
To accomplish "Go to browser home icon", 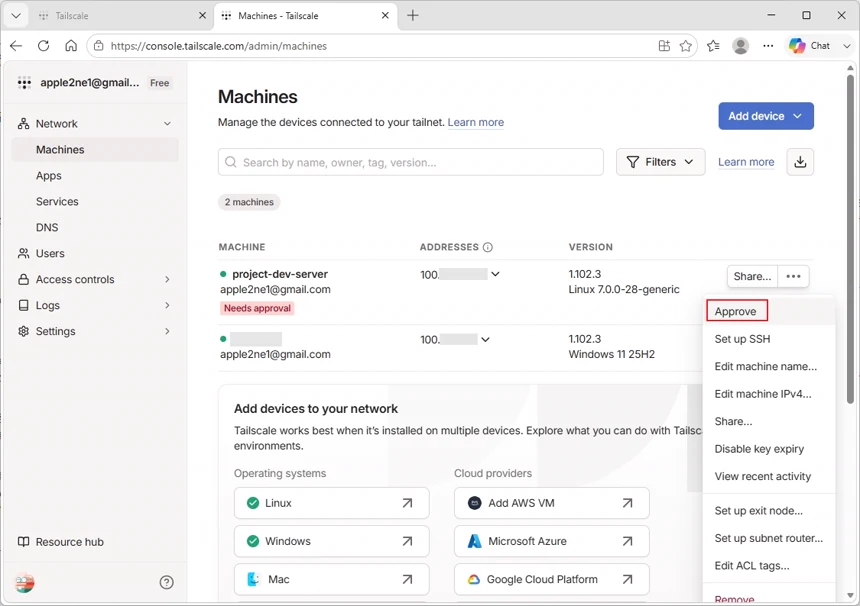I will pyautogui.click(x=71, y=46).
